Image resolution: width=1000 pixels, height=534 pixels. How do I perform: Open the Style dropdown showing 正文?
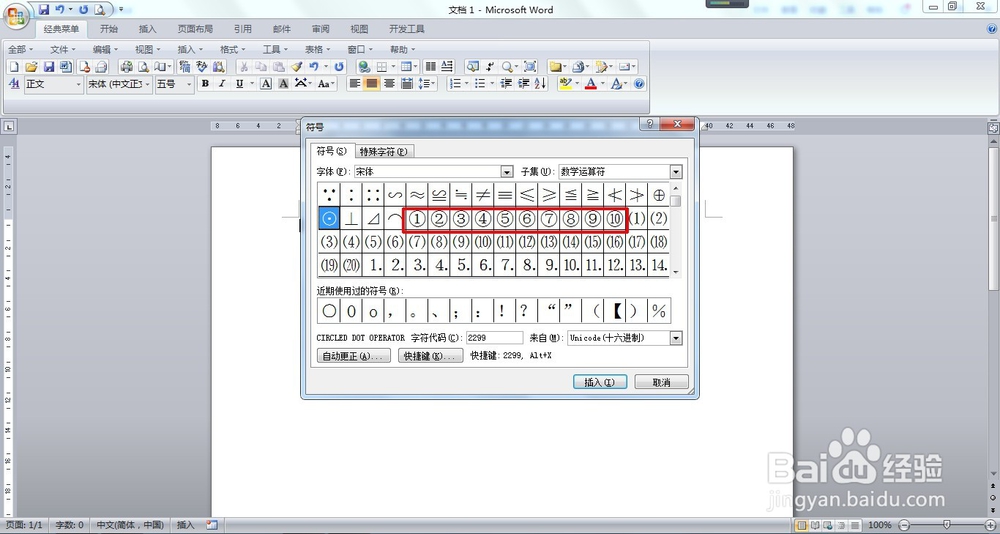(78, 84)
